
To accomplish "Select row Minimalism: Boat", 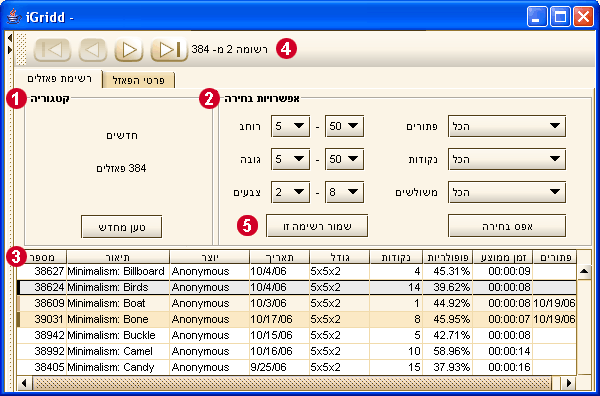I will 297,303.
